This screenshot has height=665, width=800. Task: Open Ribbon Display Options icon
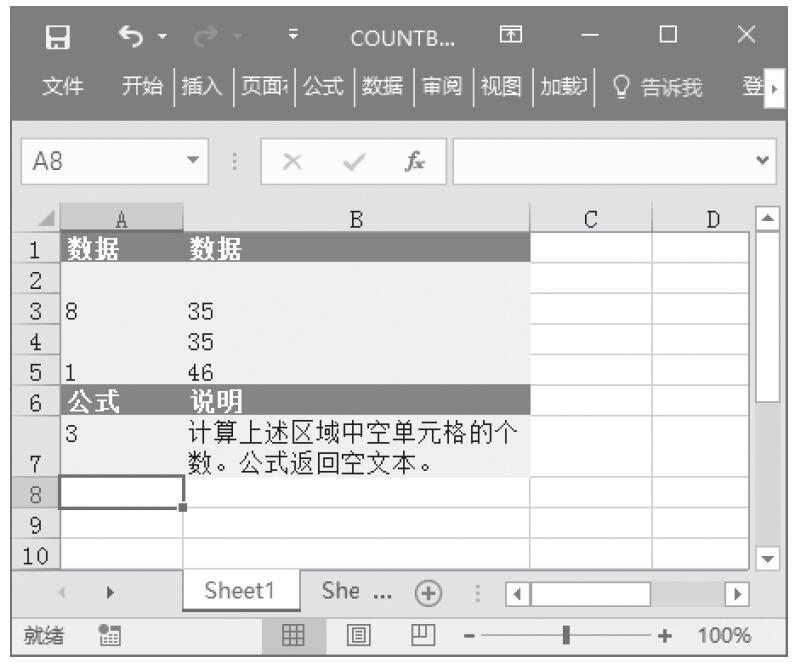(x=510, y=39)
